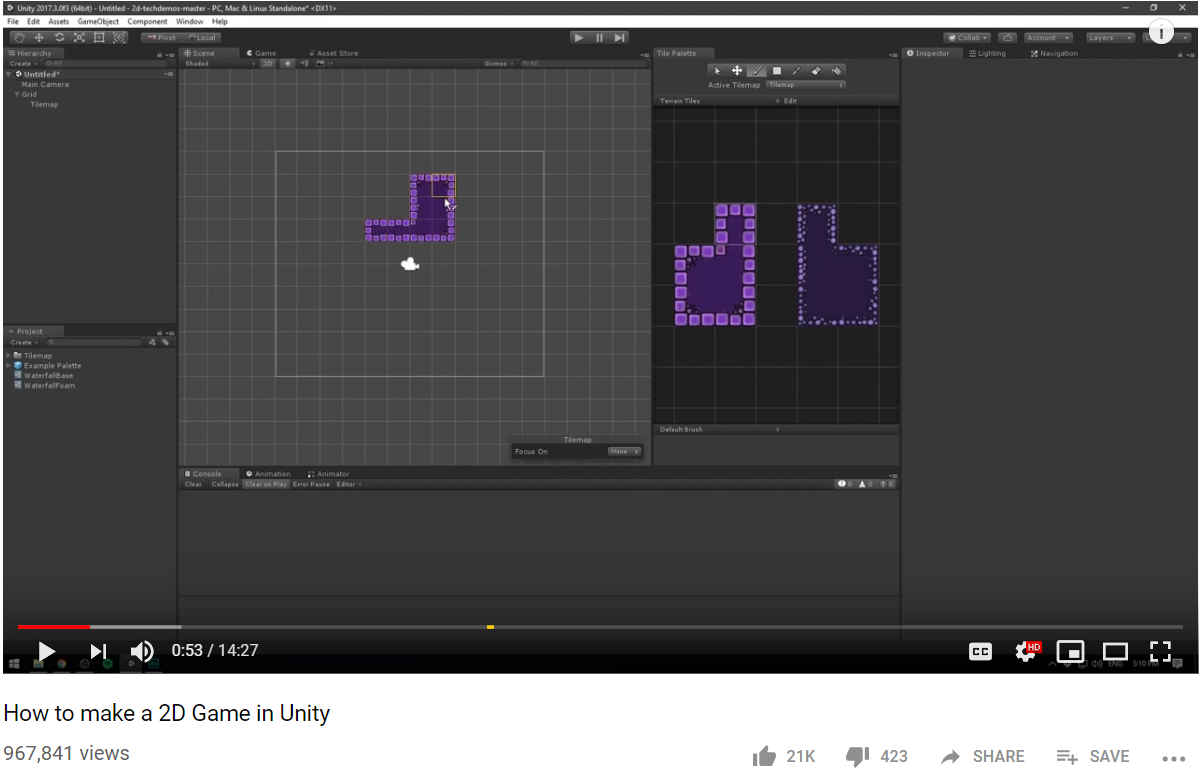The image size is (1202, 777).
Task: Open the Component menu
Action: click(147, 21)
